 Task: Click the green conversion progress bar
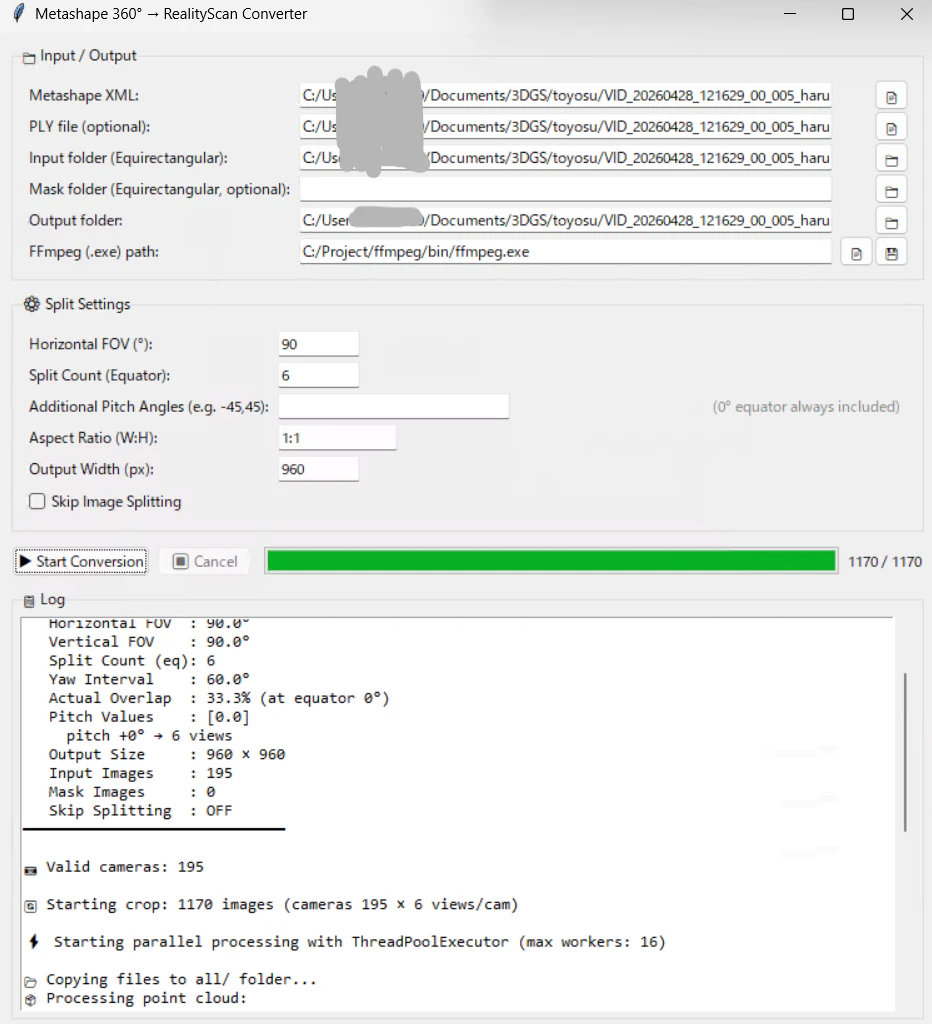[551, 561]
